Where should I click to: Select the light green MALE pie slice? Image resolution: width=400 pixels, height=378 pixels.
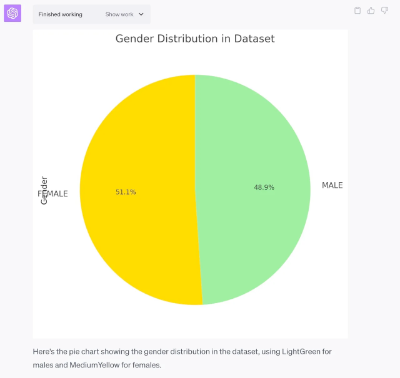pos(253,190)
